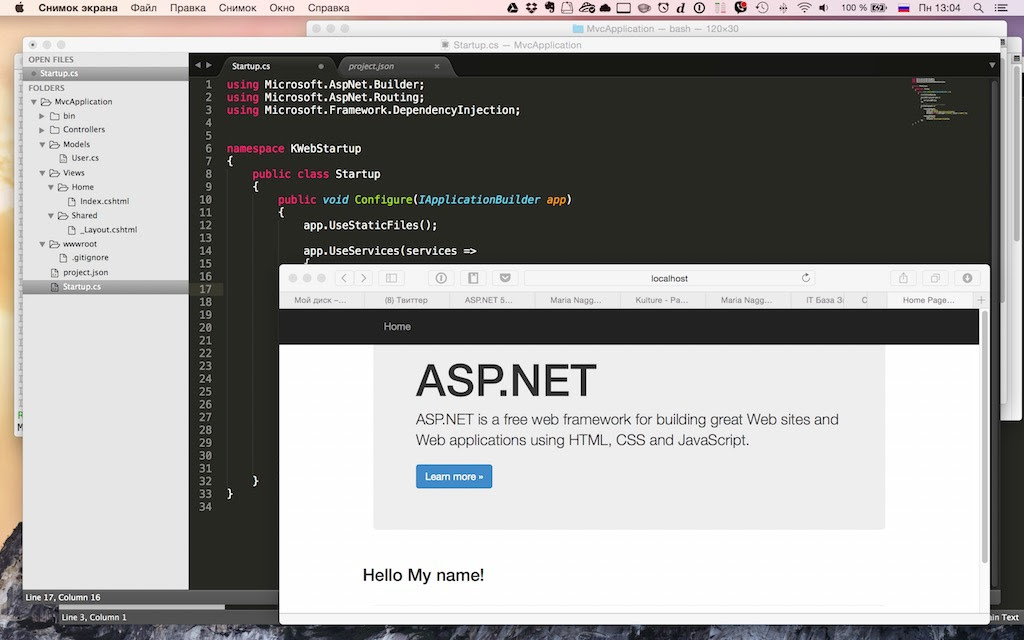1024x640 pixels.
Task: Open .gitignore in the sidebar
Action: [x=90, y=258]
